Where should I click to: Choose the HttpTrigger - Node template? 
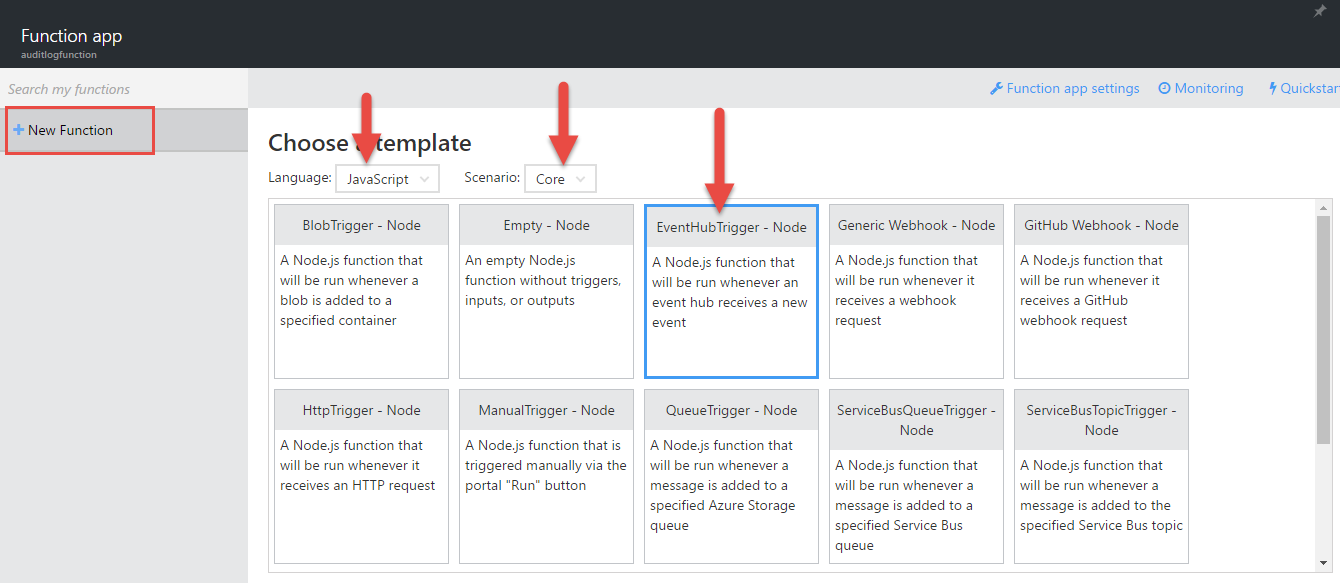click(361, 476)
